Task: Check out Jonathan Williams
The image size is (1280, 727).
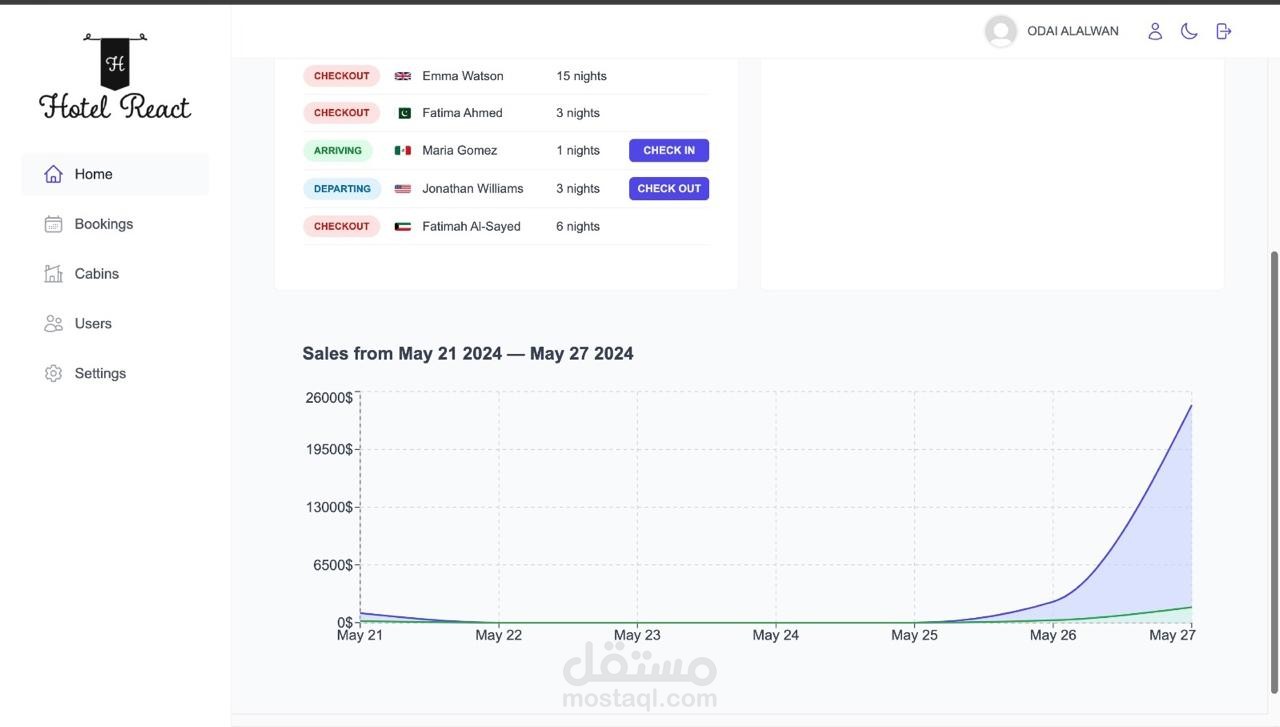Action: click(668, 188)
